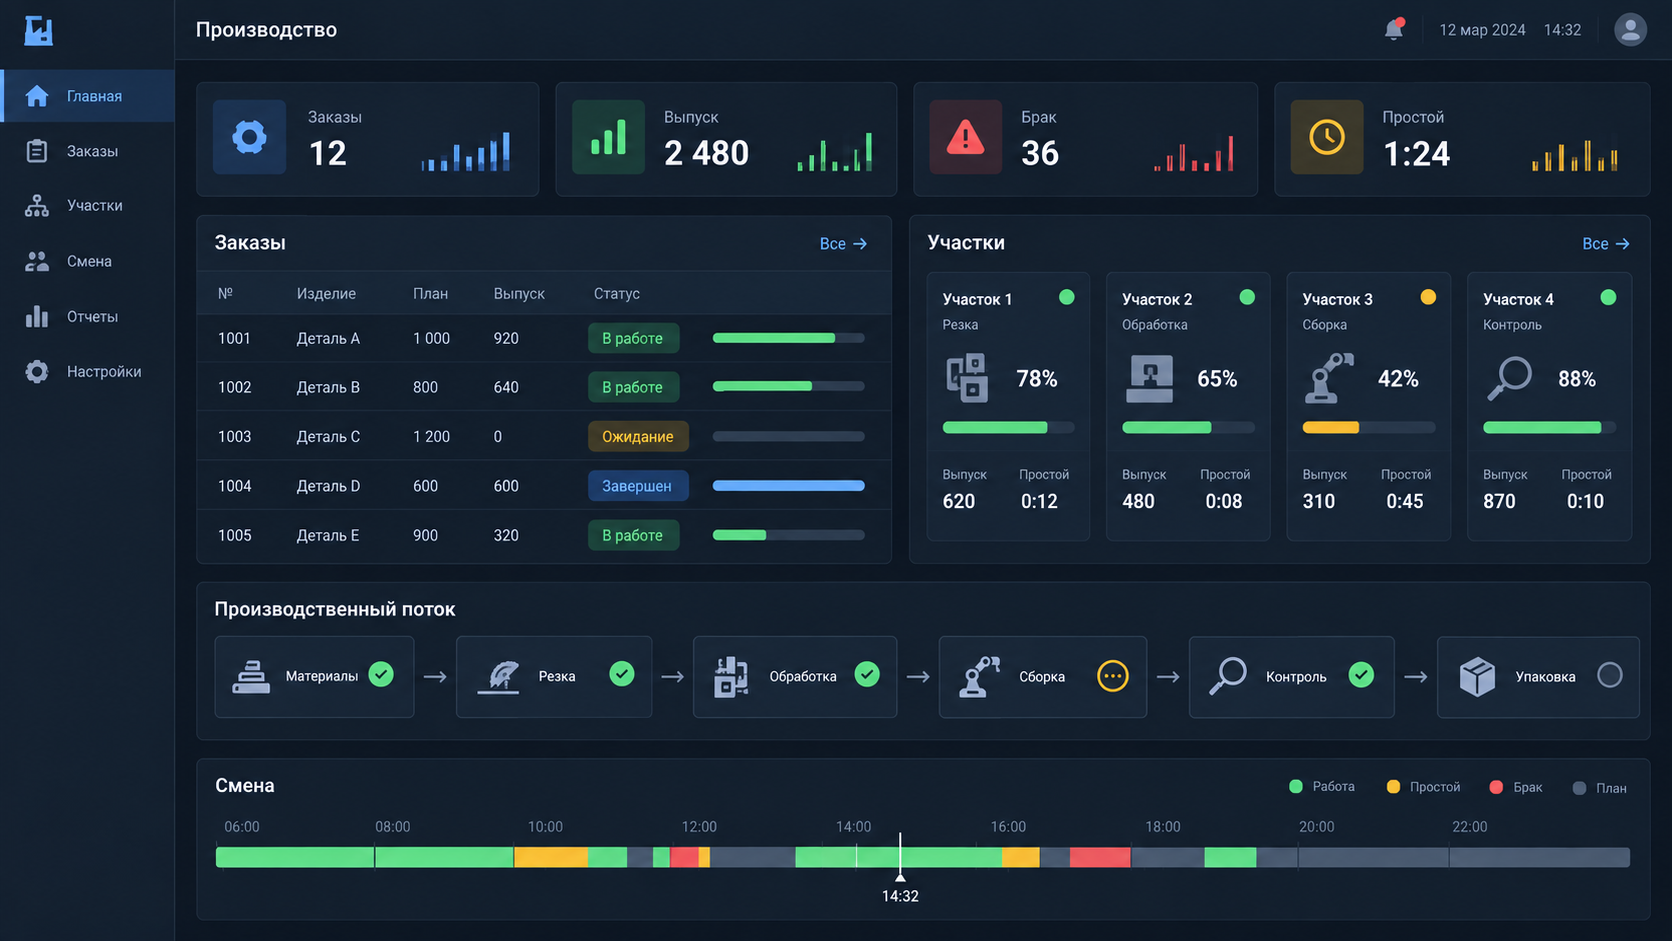Select Деталь E in the orders table
1672x941 pixels.
click(x=328, y=536)
